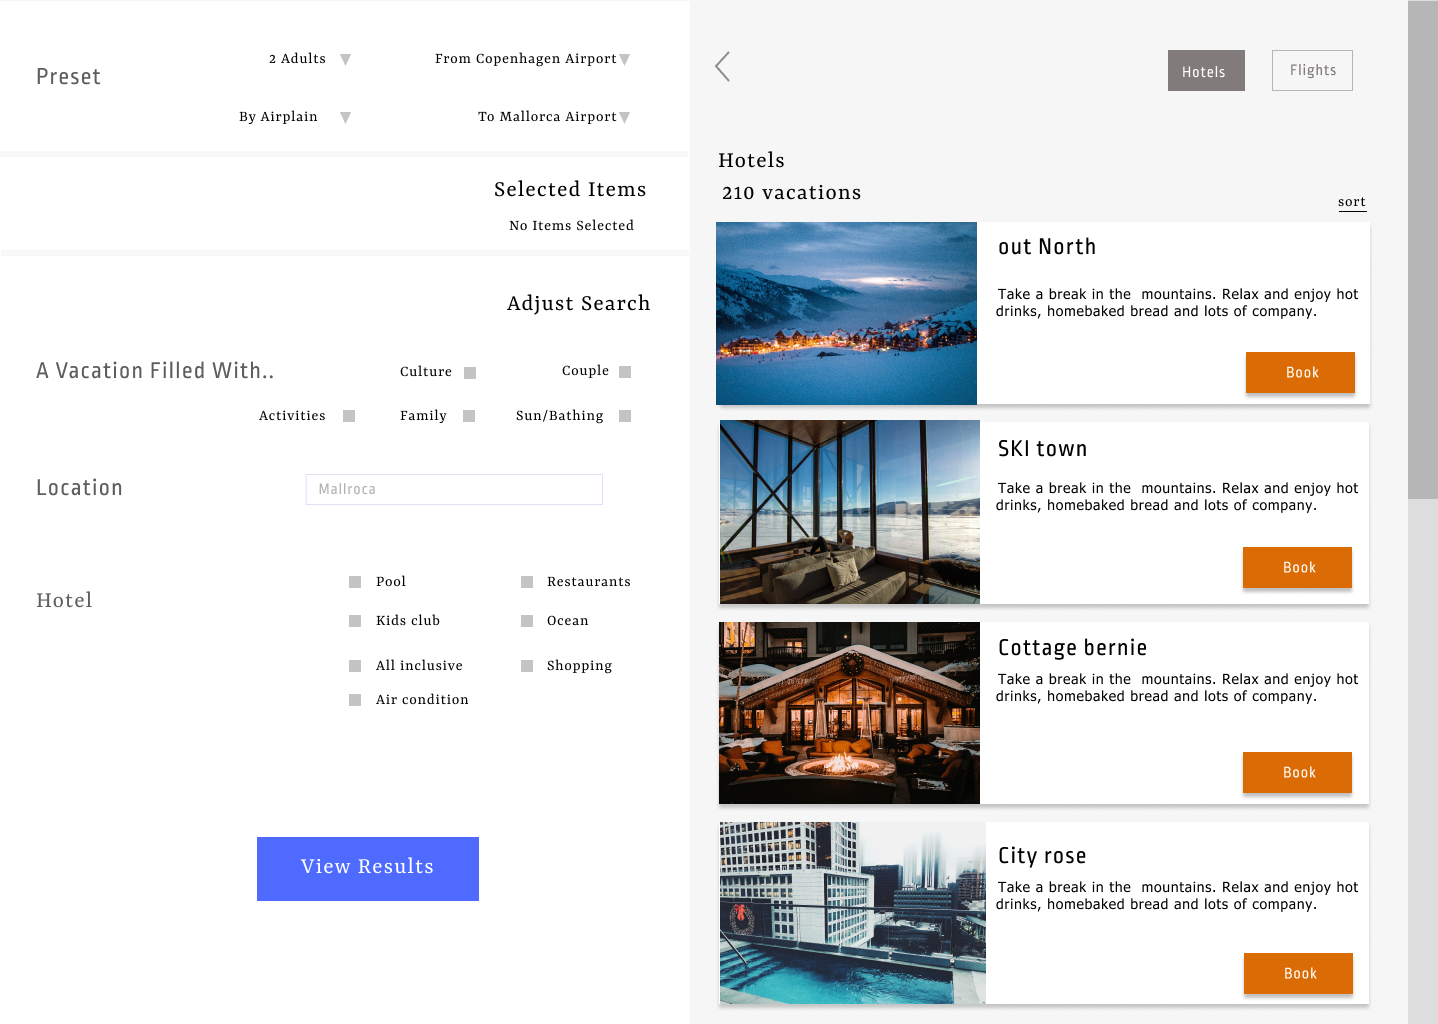Expand the By Airplain travel mode dropdown
The image size is (1438, 1024).
click(345, 118)
